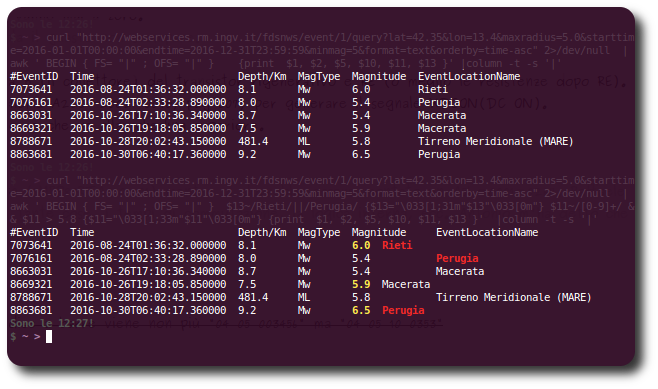Click "Macerata" in colored table's 8663031 row
This screenshot has height=389, width=658.
[x=460, y=272]
